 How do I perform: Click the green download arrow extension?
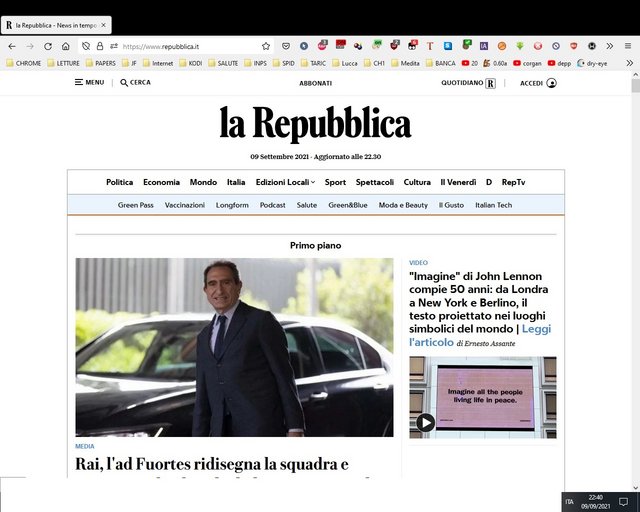tap(520, 46)
